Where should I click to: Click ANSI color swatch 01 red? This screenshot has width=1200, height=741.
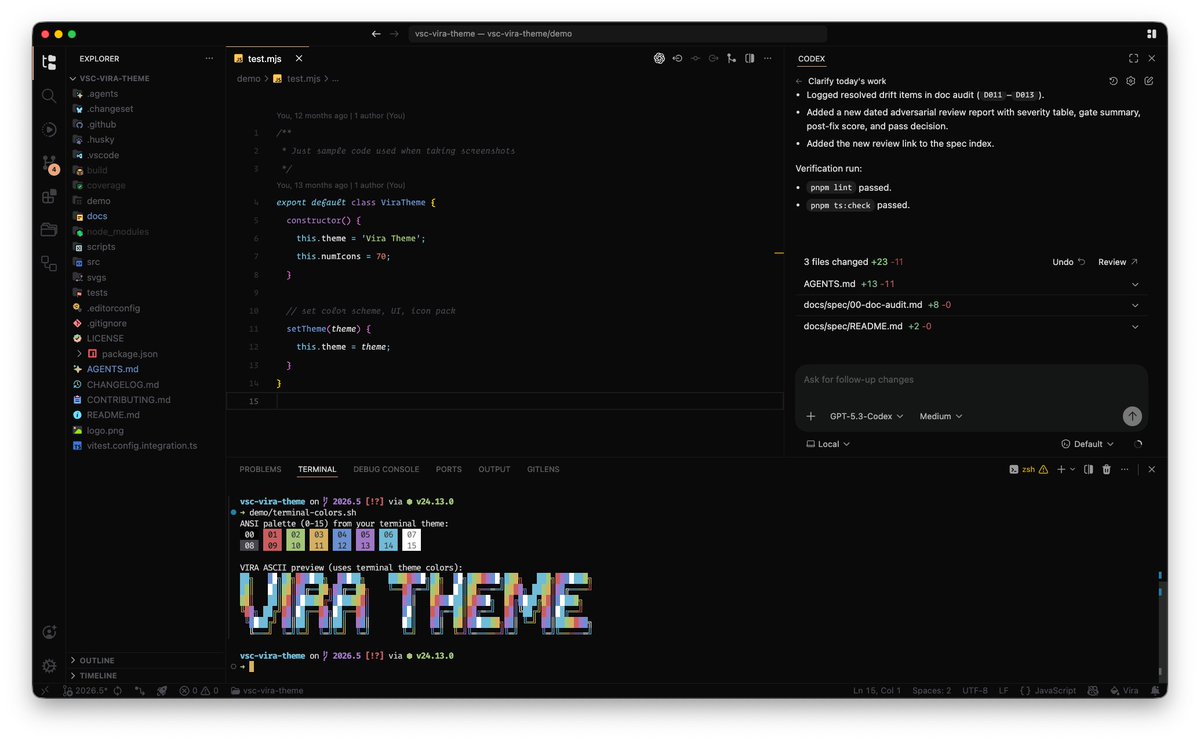(x=272, y=535)
